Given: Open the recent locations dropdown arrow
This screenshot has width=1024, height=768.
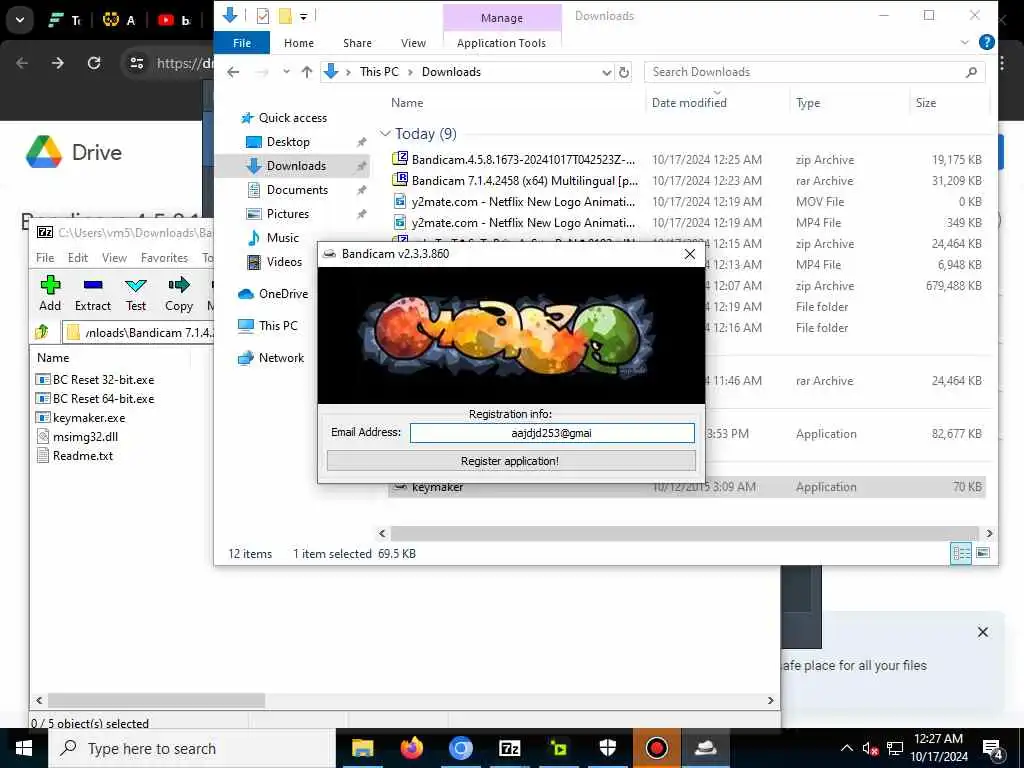Looking at the screenshot, I should 286,72.
